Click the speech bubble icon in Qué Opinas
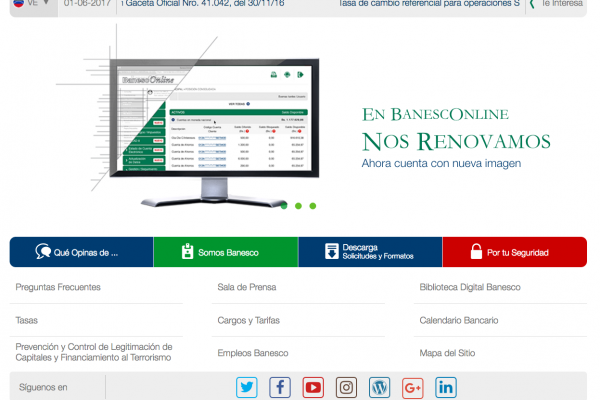Screen dimensions: 600x400 tap(43, 251)
